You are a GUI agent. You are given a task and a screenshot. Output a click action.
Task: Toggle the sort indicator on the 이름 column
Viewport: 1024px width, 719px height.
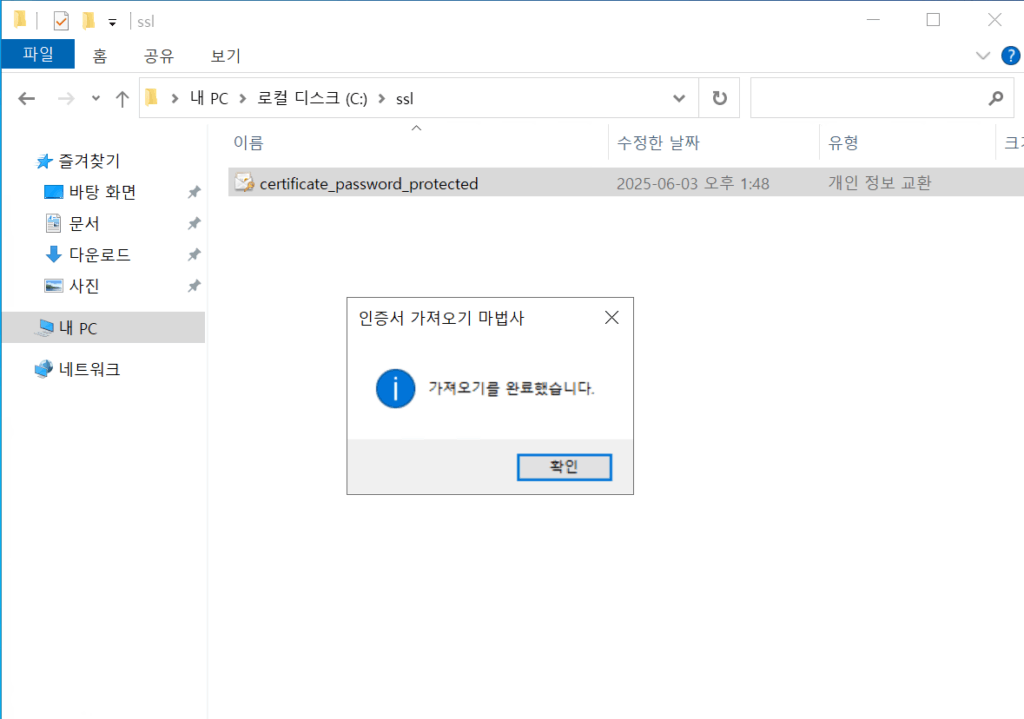pyautogui.click(x=416, y=128)
